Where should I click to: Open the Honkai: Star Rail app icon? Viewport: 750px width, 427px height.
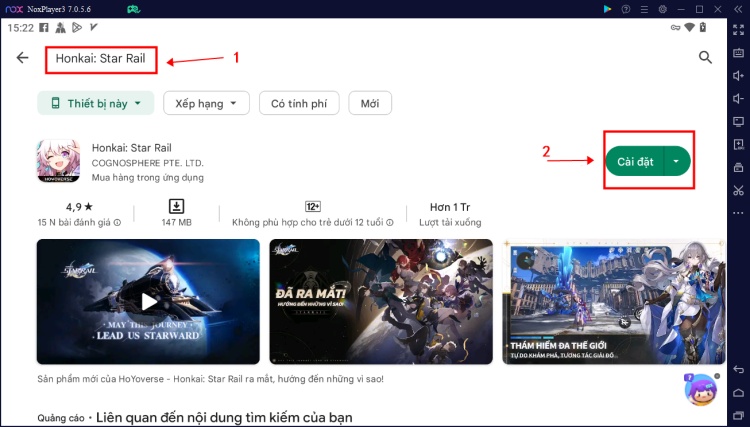[x=58, y=161]
